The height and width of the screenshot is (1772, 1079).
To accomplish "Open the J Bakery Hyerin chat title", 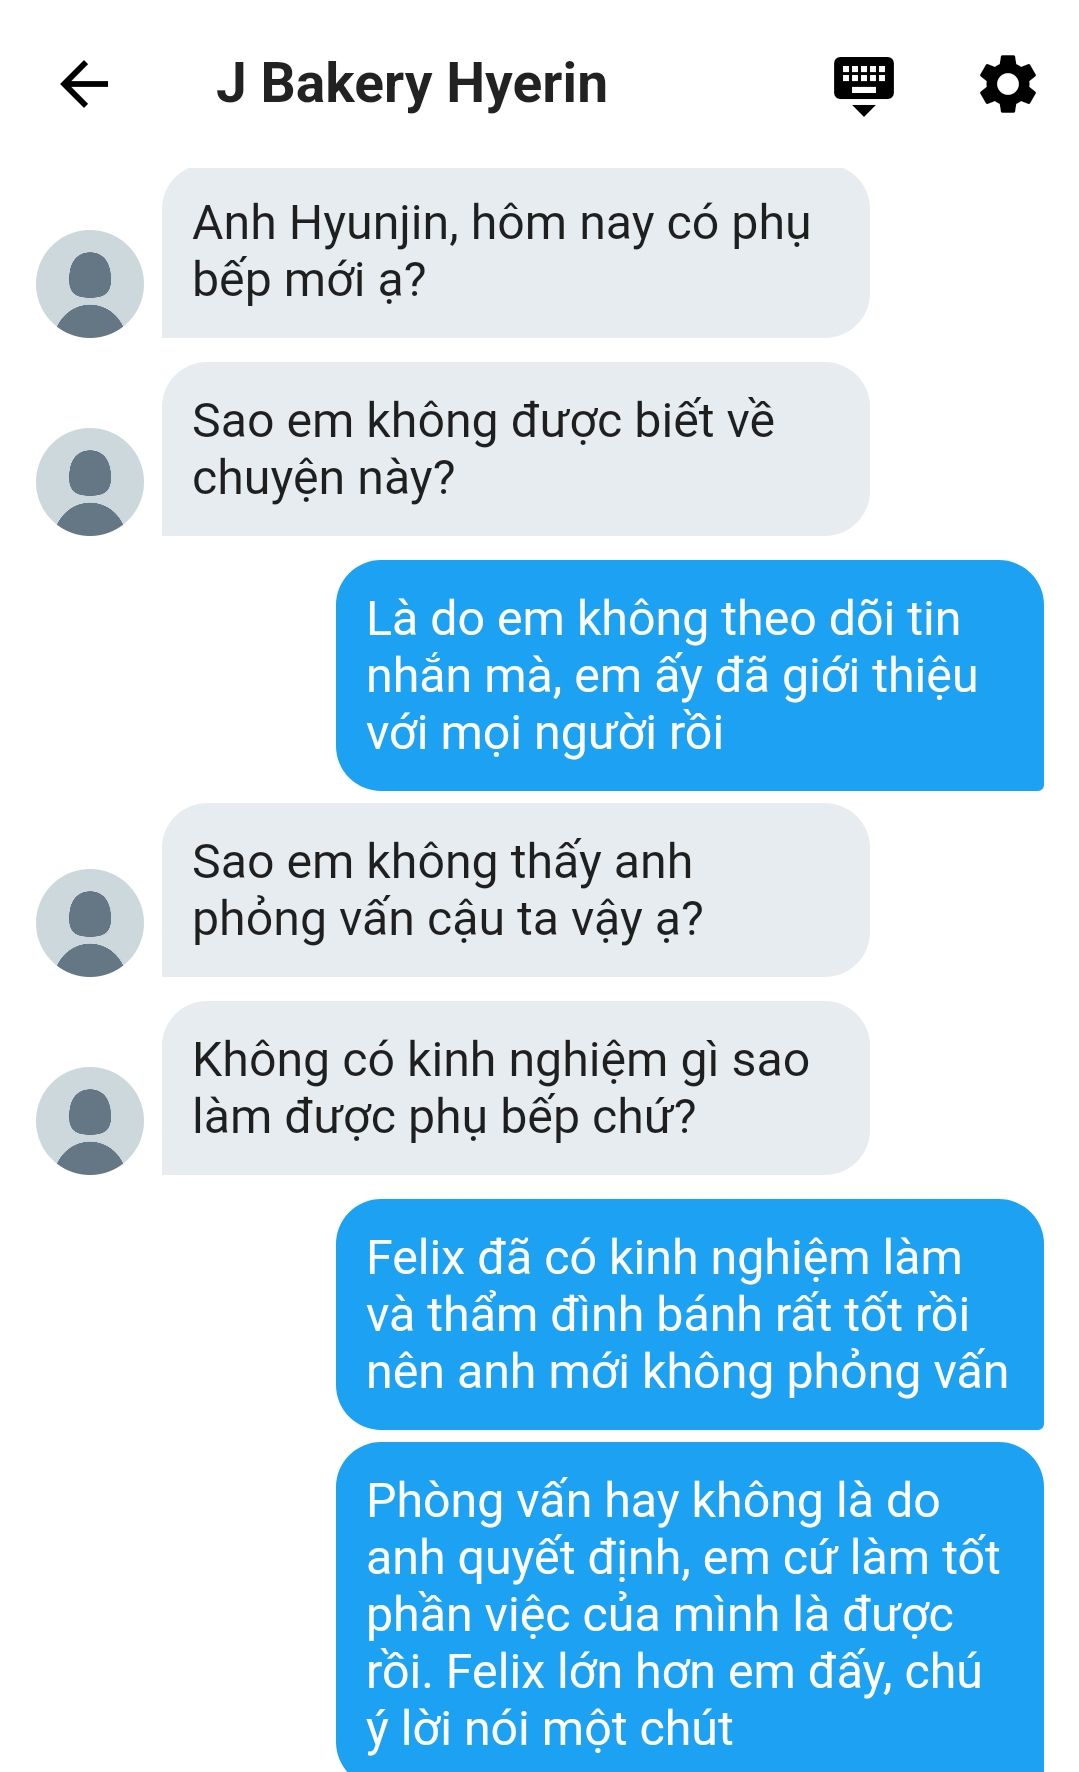I will point(412,84).
